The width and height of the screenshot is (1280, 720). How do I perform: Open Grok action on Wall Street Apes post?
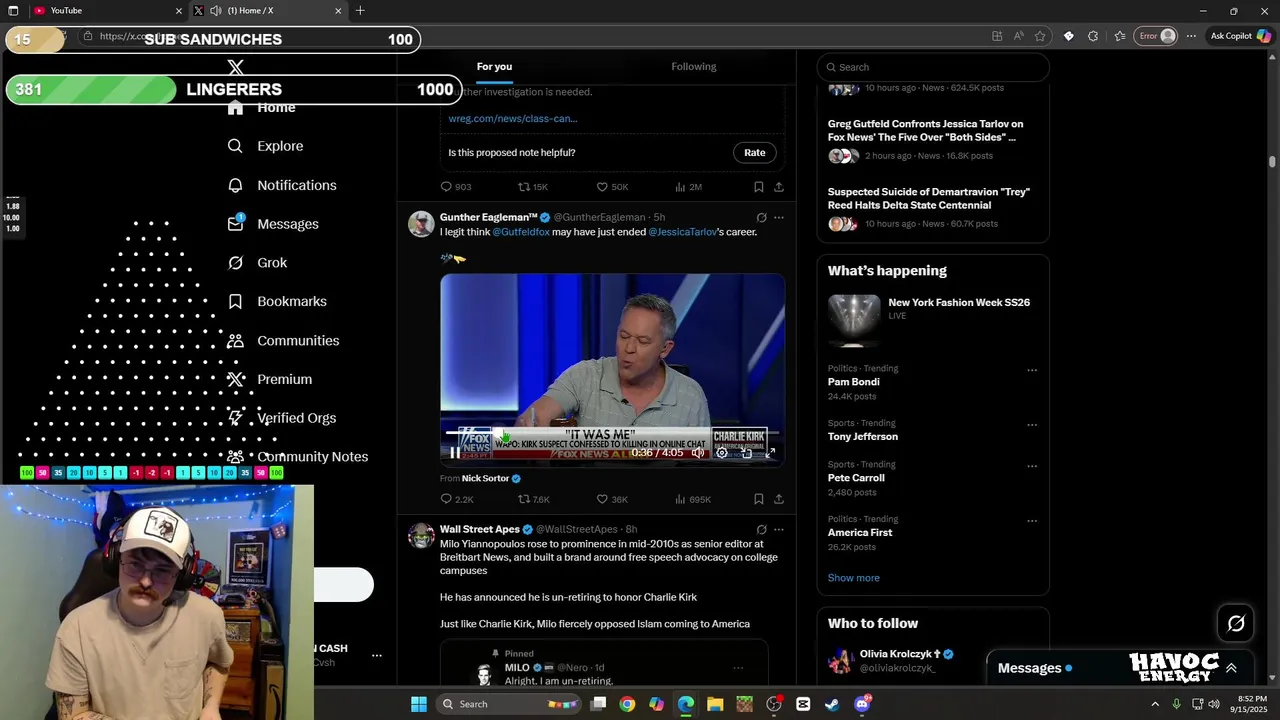coord(761,529)
